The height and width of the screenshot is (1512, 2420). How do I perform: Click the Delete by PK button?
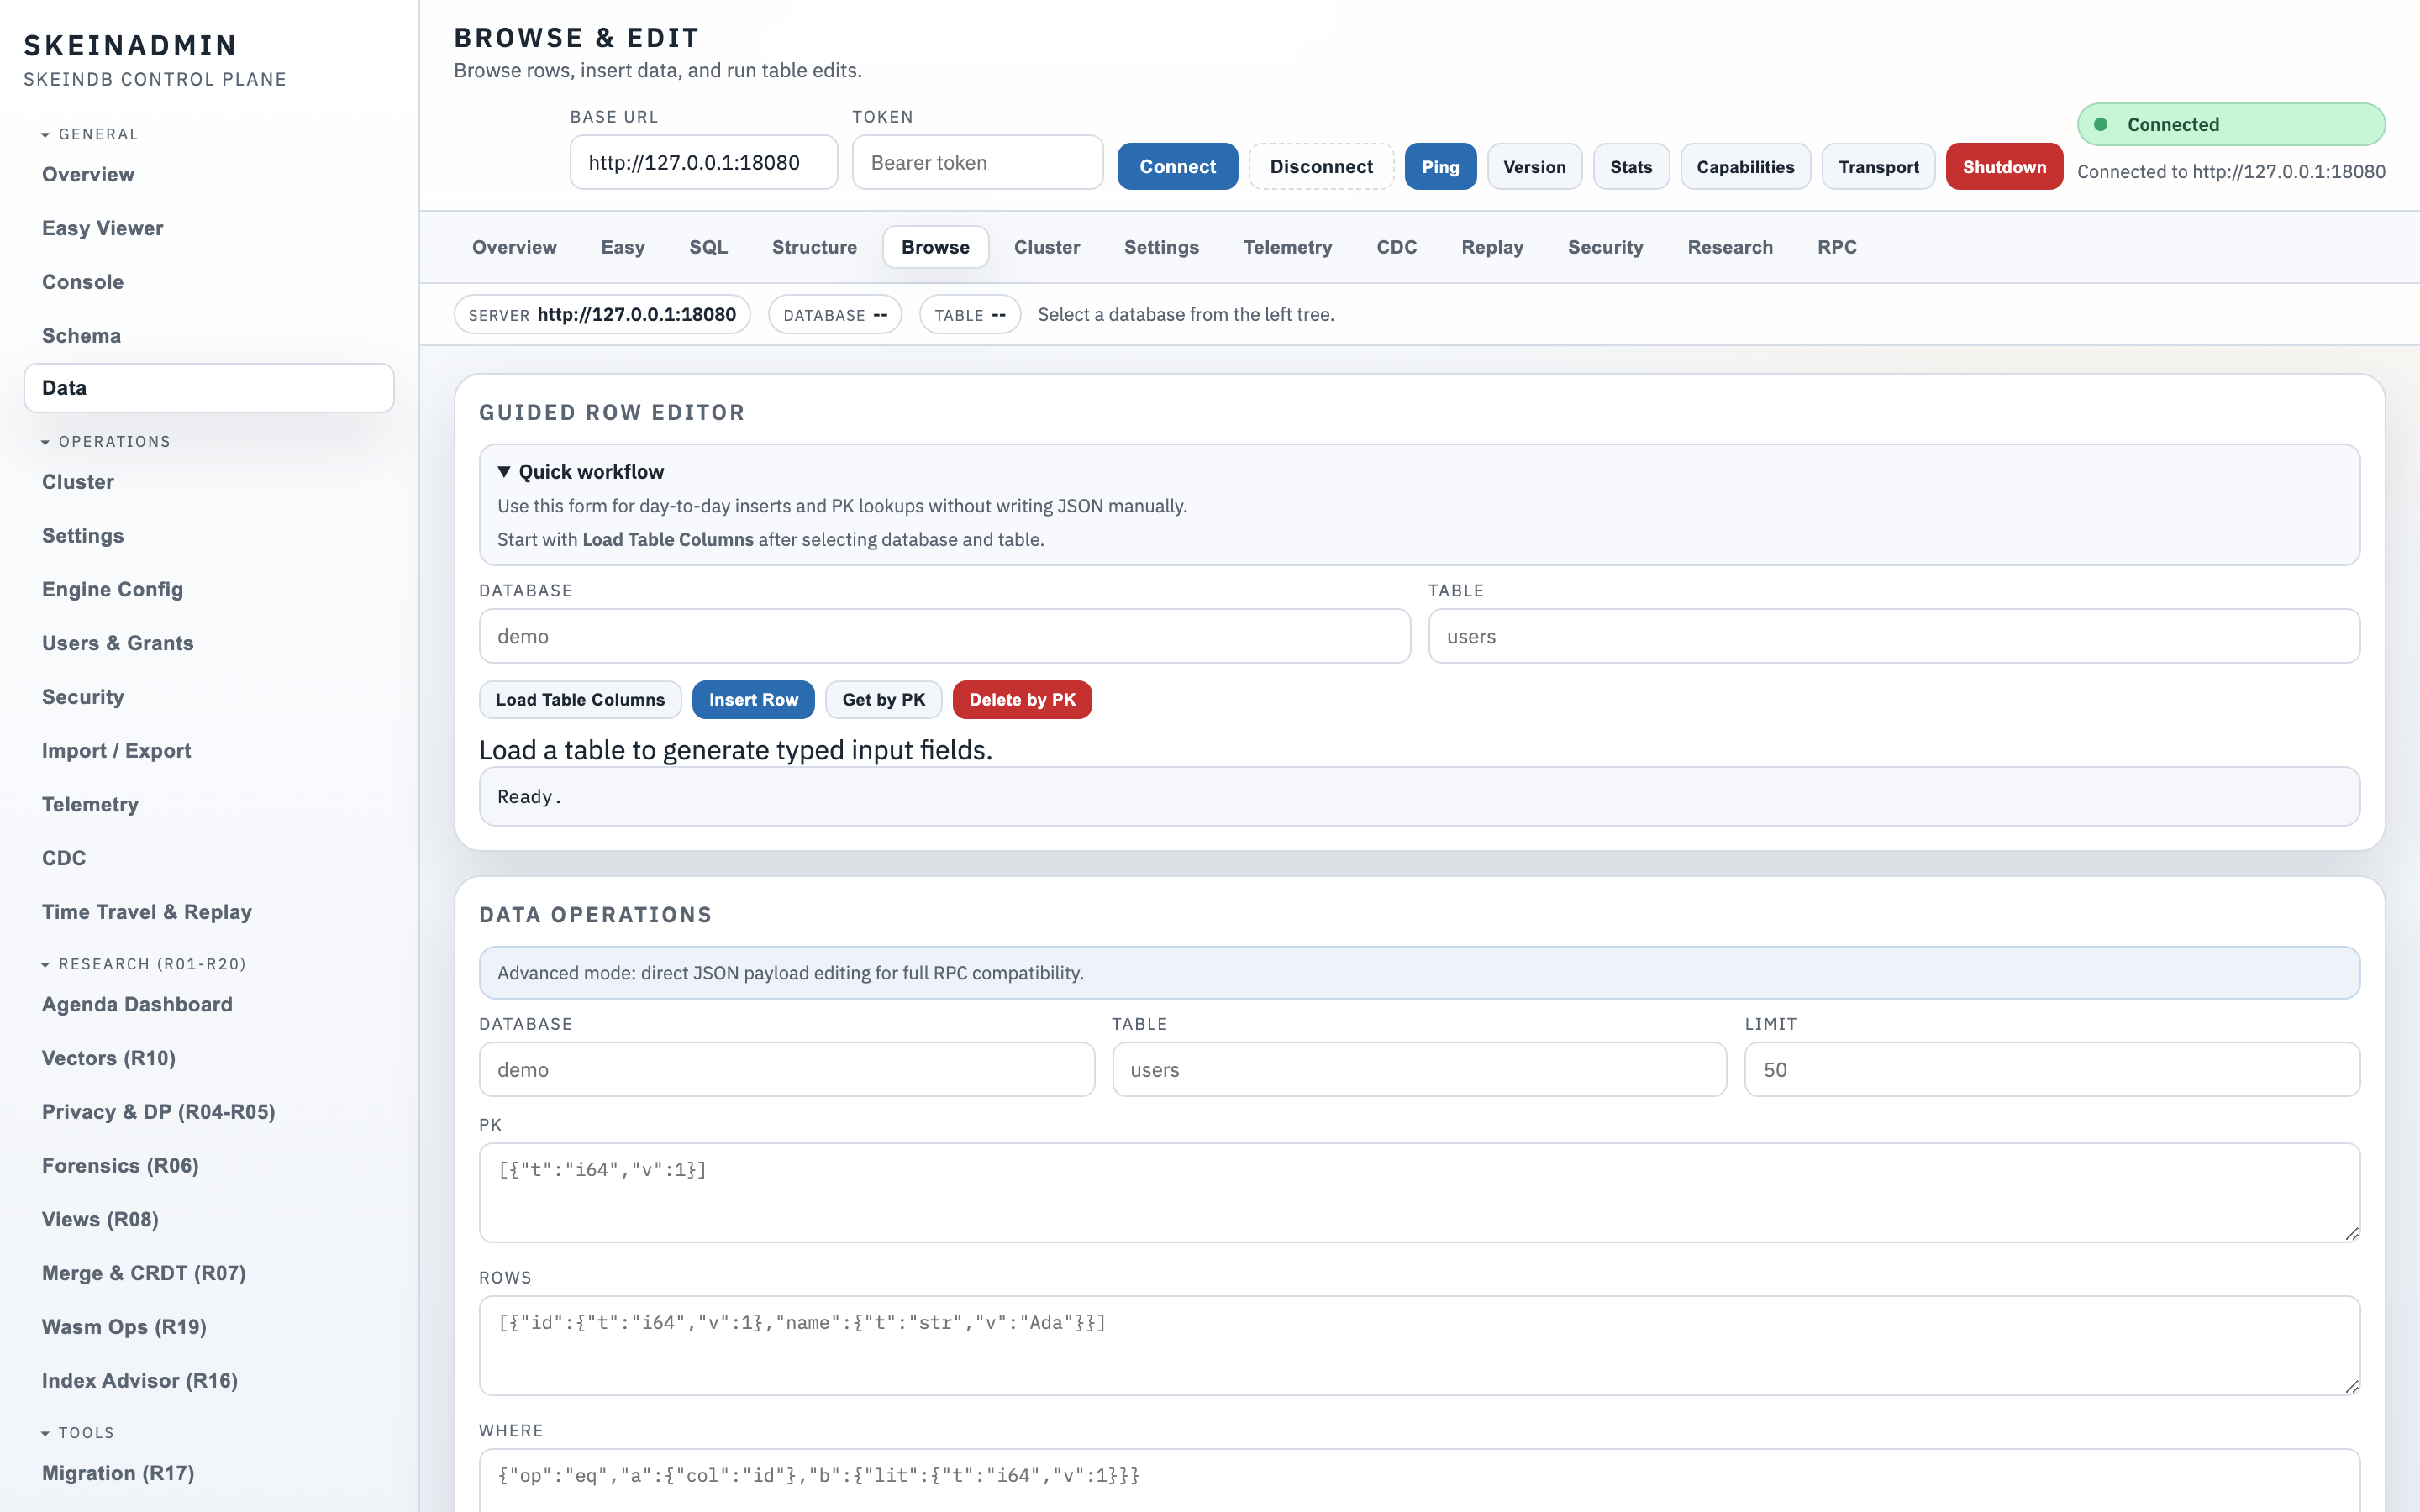pos(1022,700)
